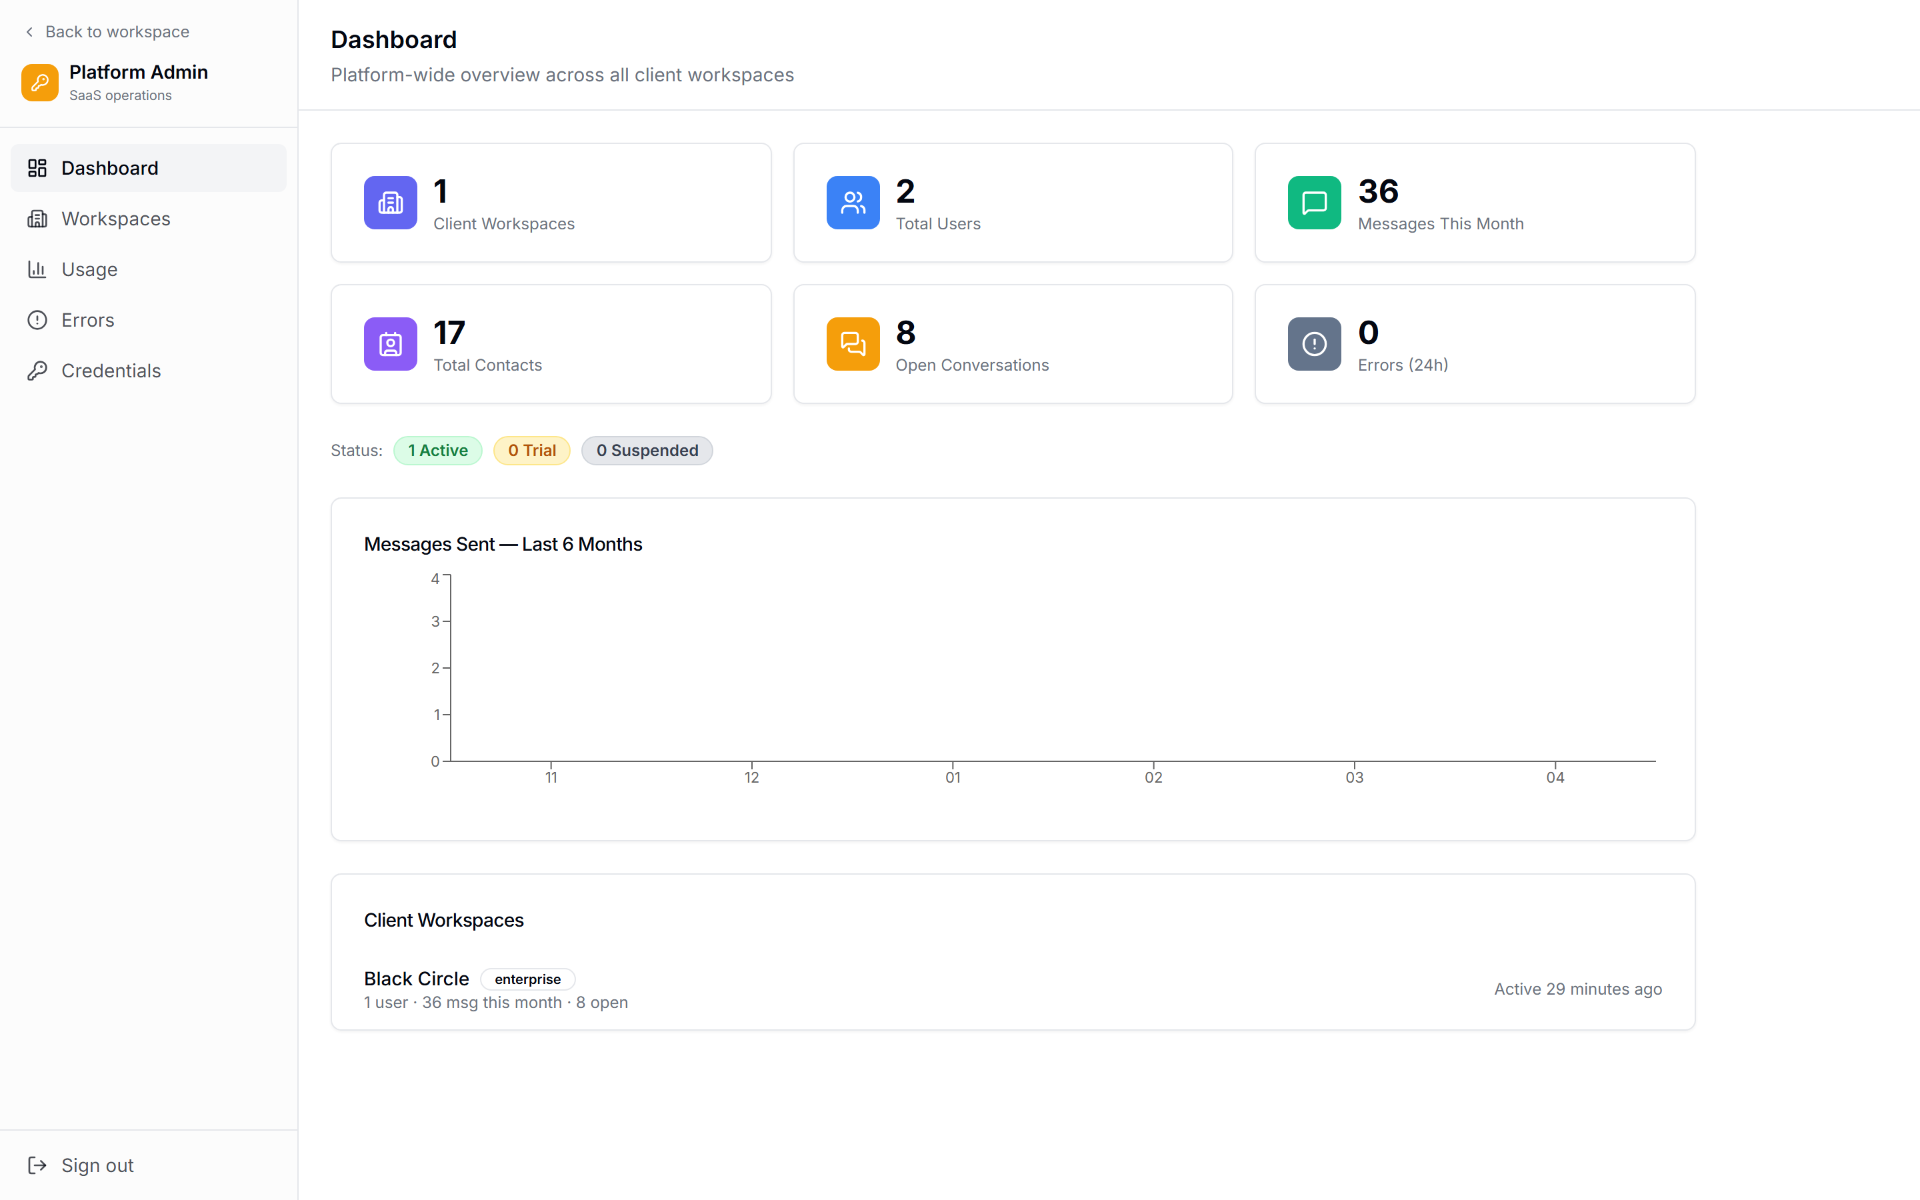Click Sign out
The width and height of the screenshot is (1920, 1200).
coord(149,1165)
